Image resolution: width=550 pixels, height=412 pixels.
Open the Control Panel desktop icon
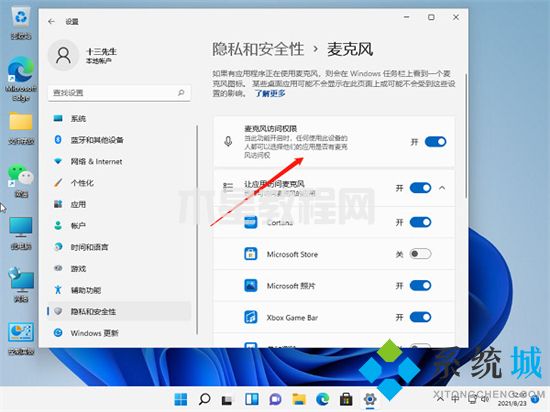pos(21,338)
